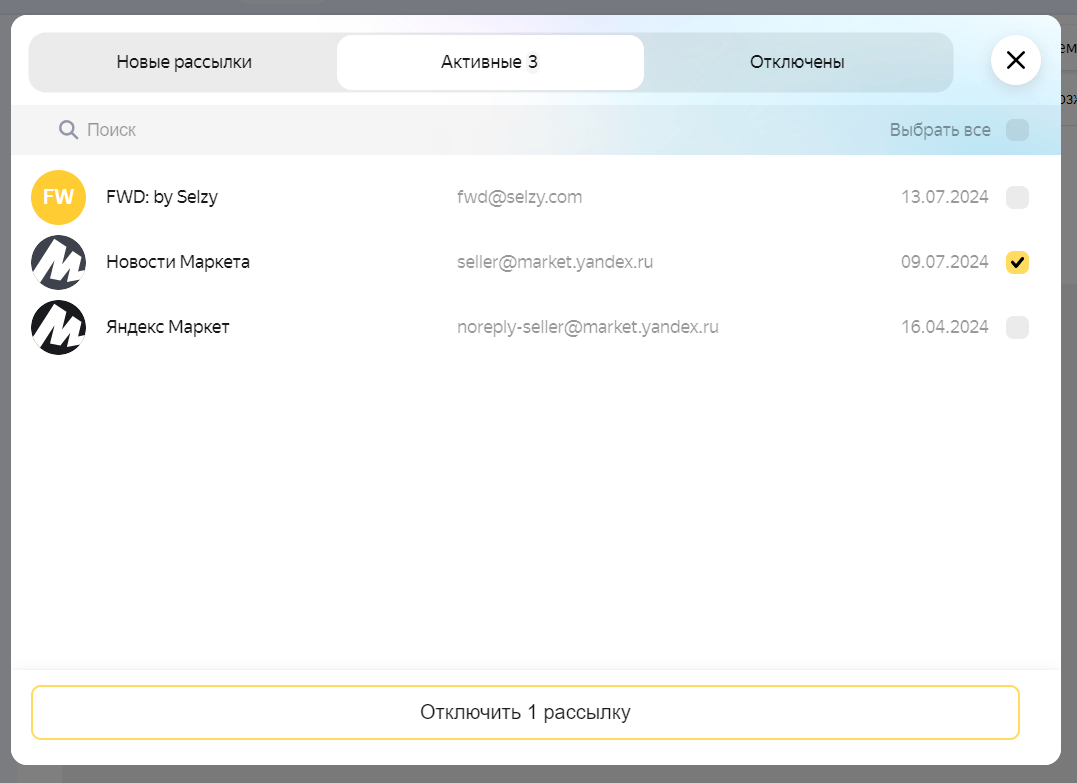Screen dimensions: 1077x783
Task: Click the FW yellow avatar icon
Action: [58, 197]
